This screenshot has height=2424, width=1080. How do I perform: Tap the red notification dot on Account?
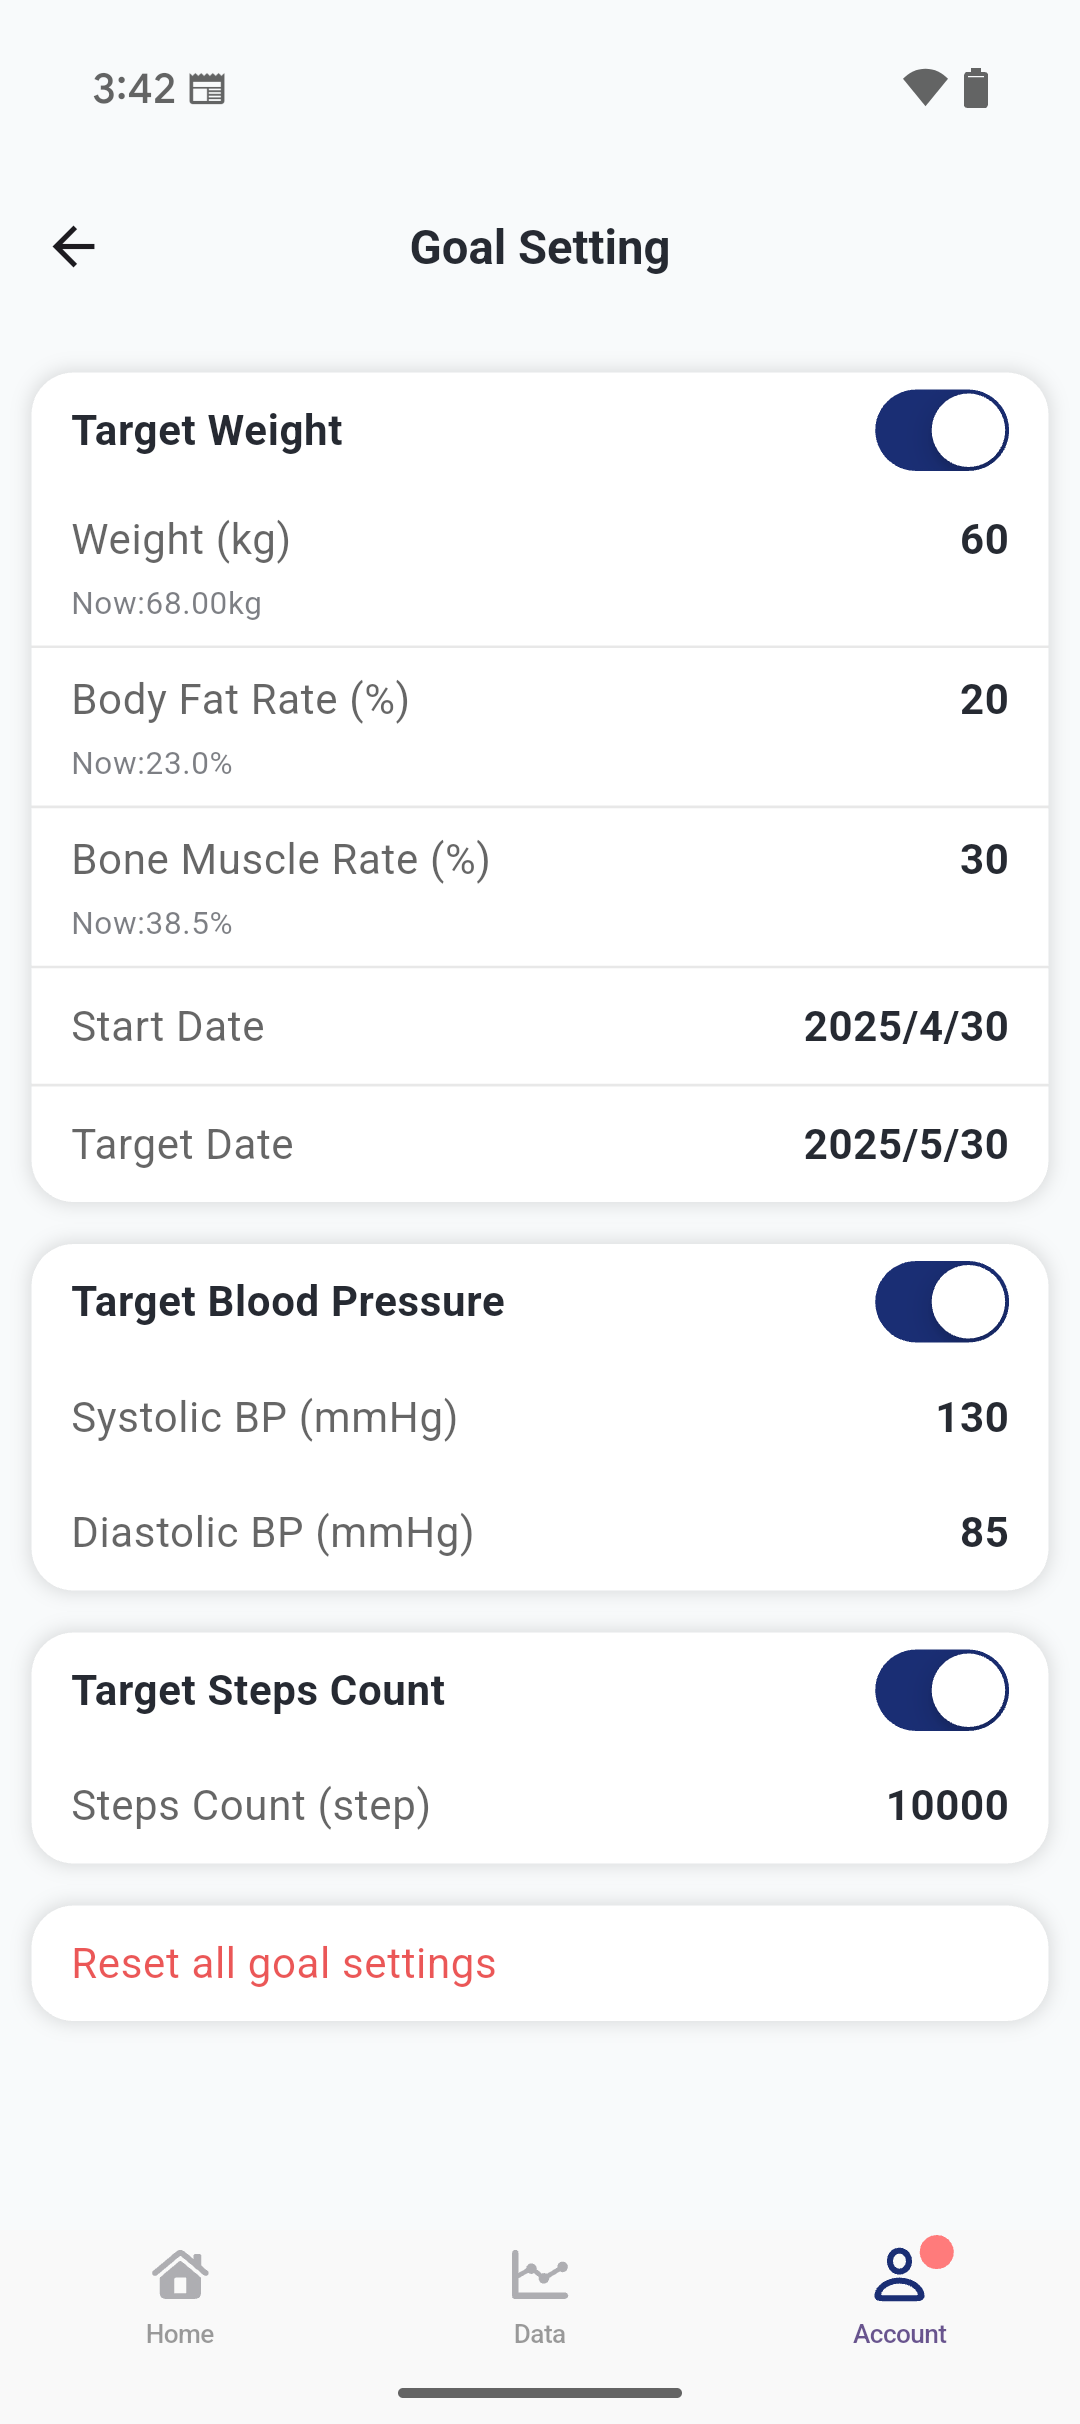tap(937, 2252)
